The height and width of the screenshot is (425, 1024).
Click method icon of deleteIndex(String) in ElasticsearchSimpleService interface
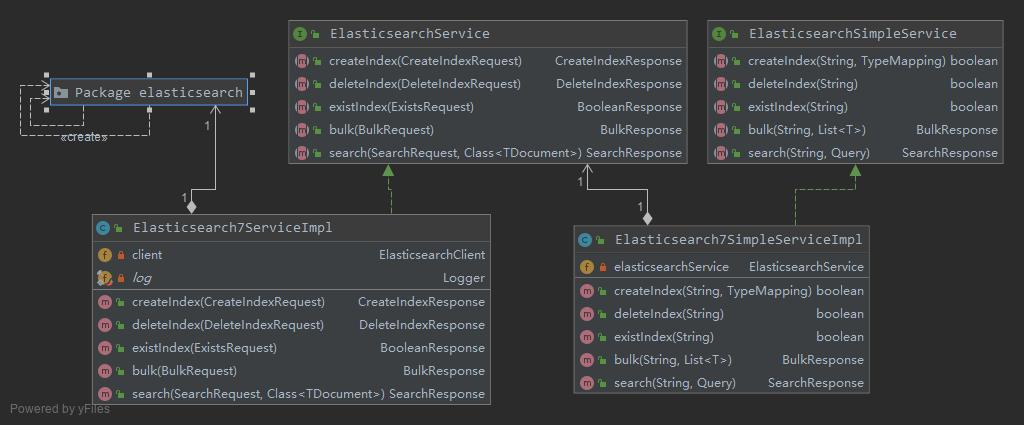coord(720,84)
